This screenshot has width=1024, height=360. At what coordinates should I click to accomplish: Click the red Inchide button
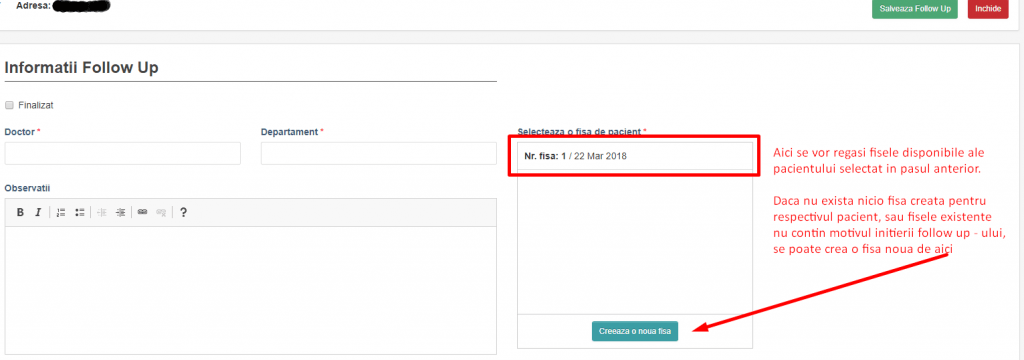coord(988,9)
